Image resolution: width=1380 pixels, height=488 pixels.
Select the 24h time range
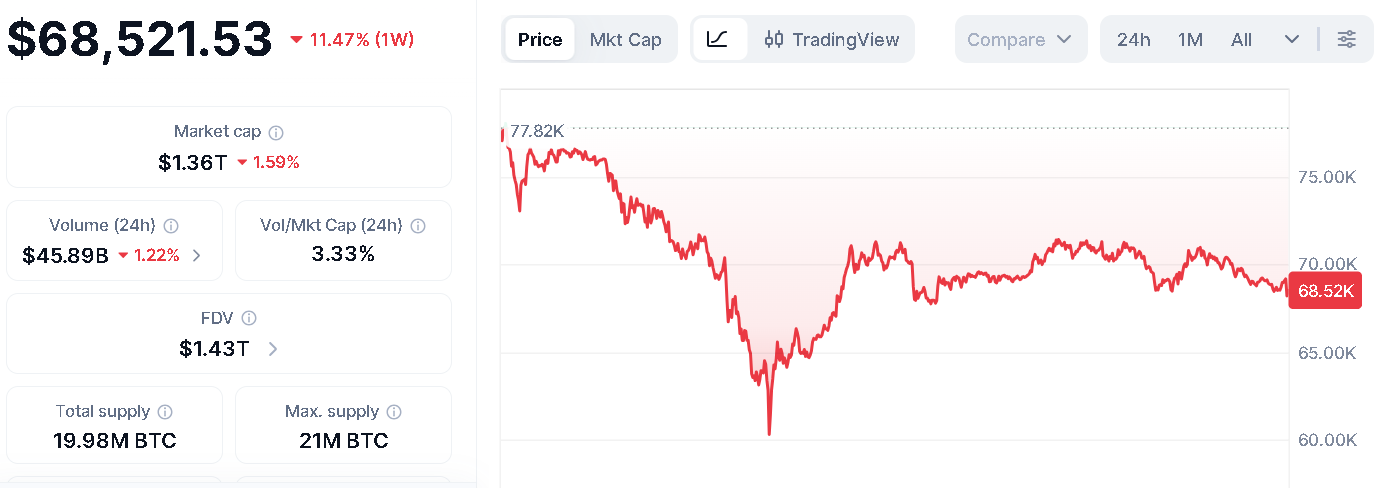pos(1134,40)
